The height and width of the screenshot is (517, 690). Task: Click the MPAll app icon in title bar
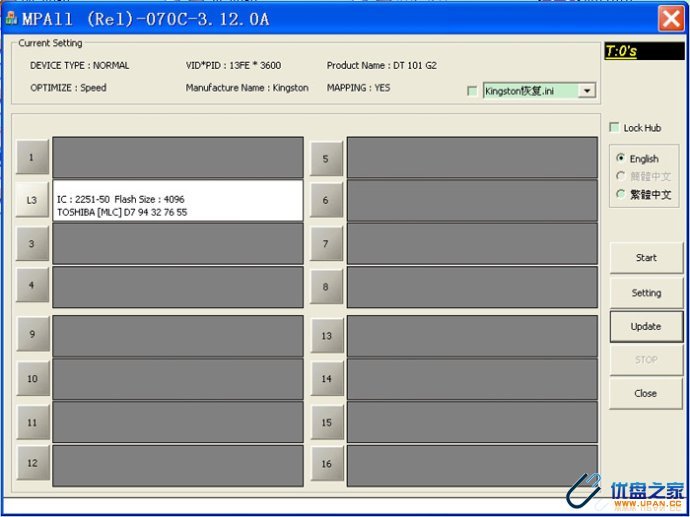pyautogui.click(x=11, y=18)
